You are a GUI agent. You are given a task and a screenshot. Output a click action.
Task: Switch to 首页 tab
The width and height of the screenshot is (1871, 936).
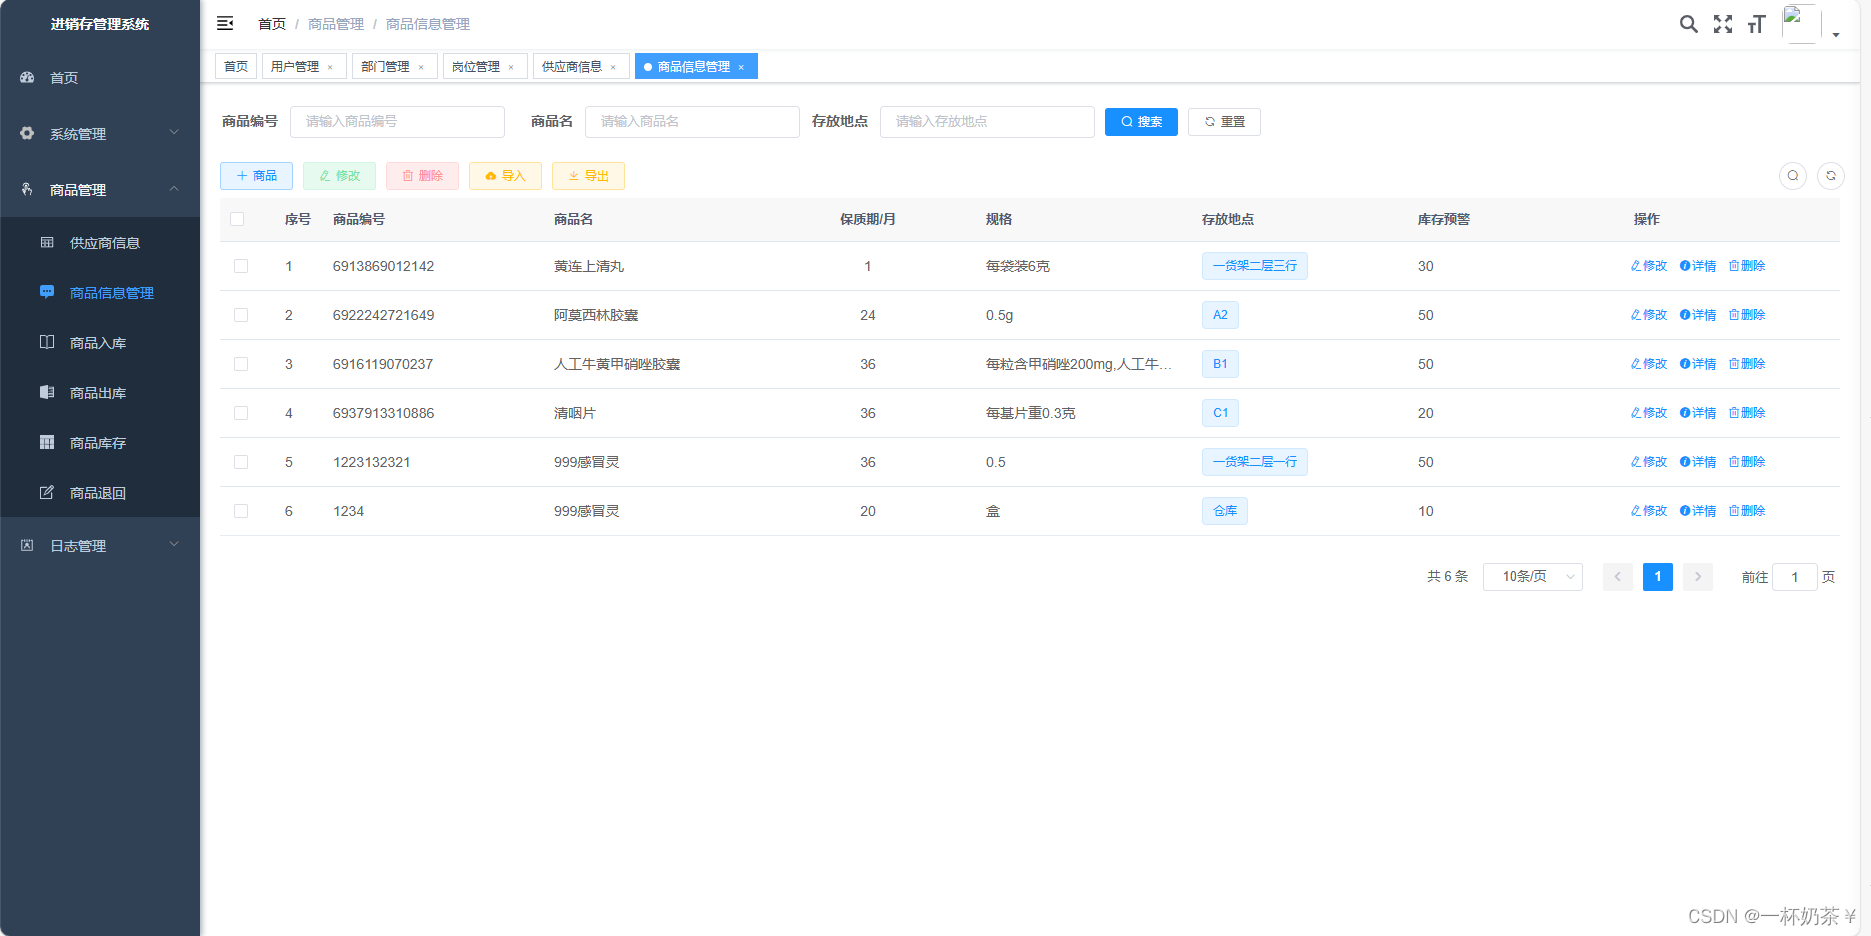point(236,66)
